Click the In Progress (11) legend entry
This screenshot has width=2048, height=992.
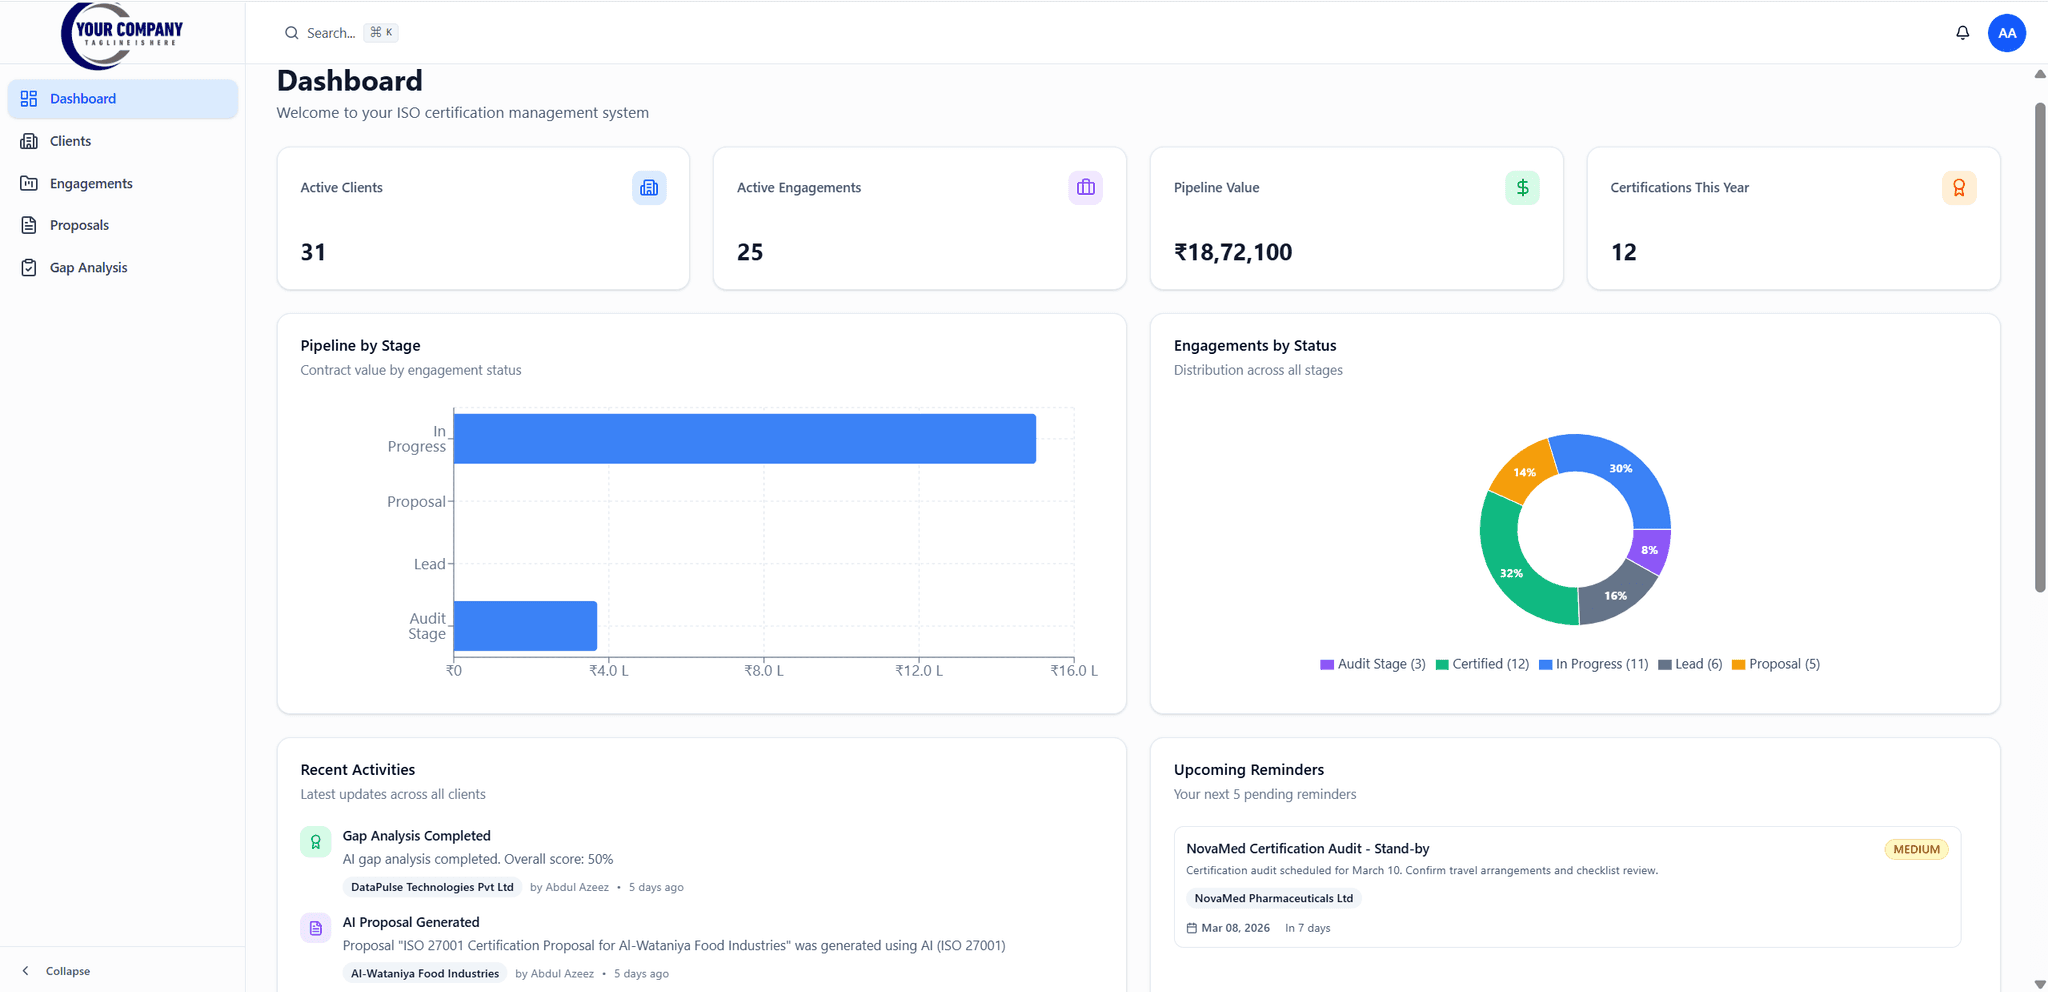click(1593, 664)
